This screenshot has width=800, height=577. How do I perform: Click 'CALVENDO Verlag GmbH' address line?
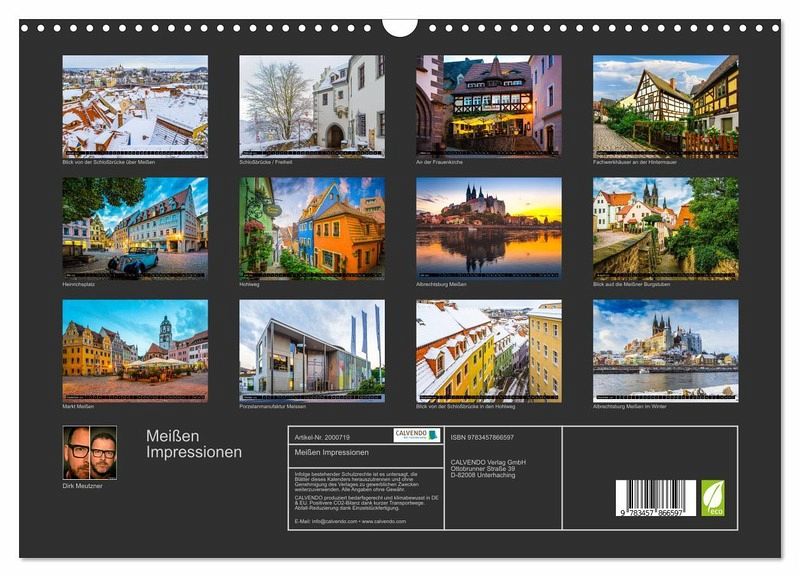[x=488, y=462]
